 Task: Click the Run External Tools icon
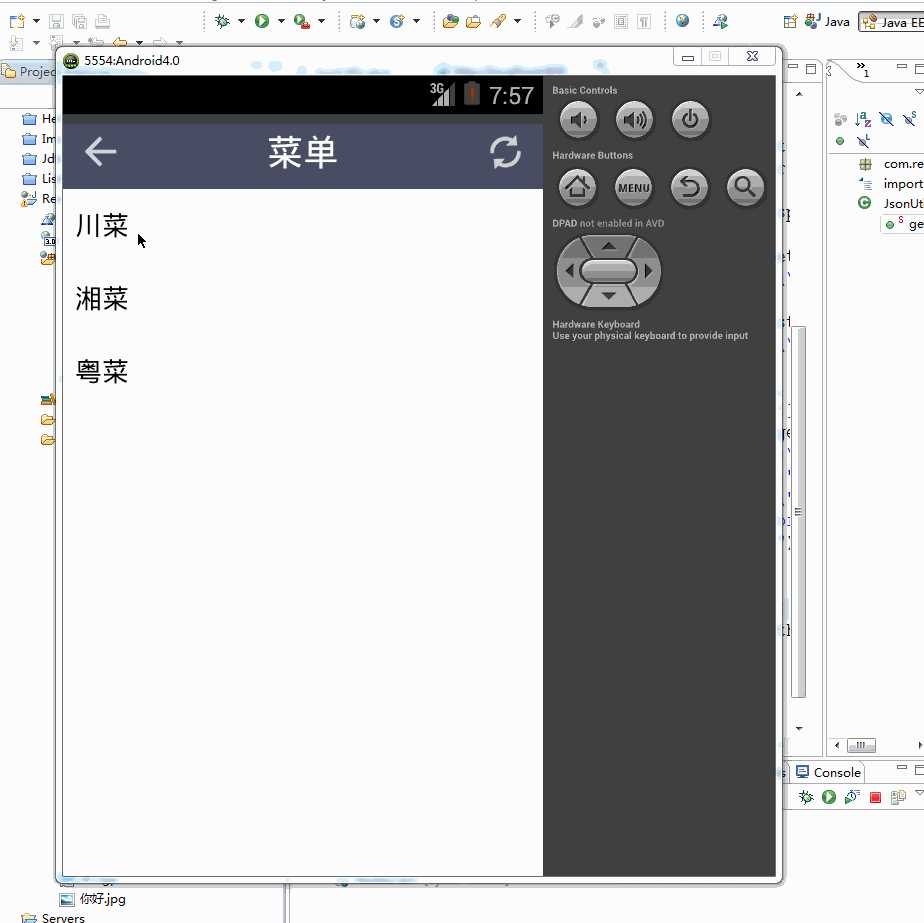point(302,22)
